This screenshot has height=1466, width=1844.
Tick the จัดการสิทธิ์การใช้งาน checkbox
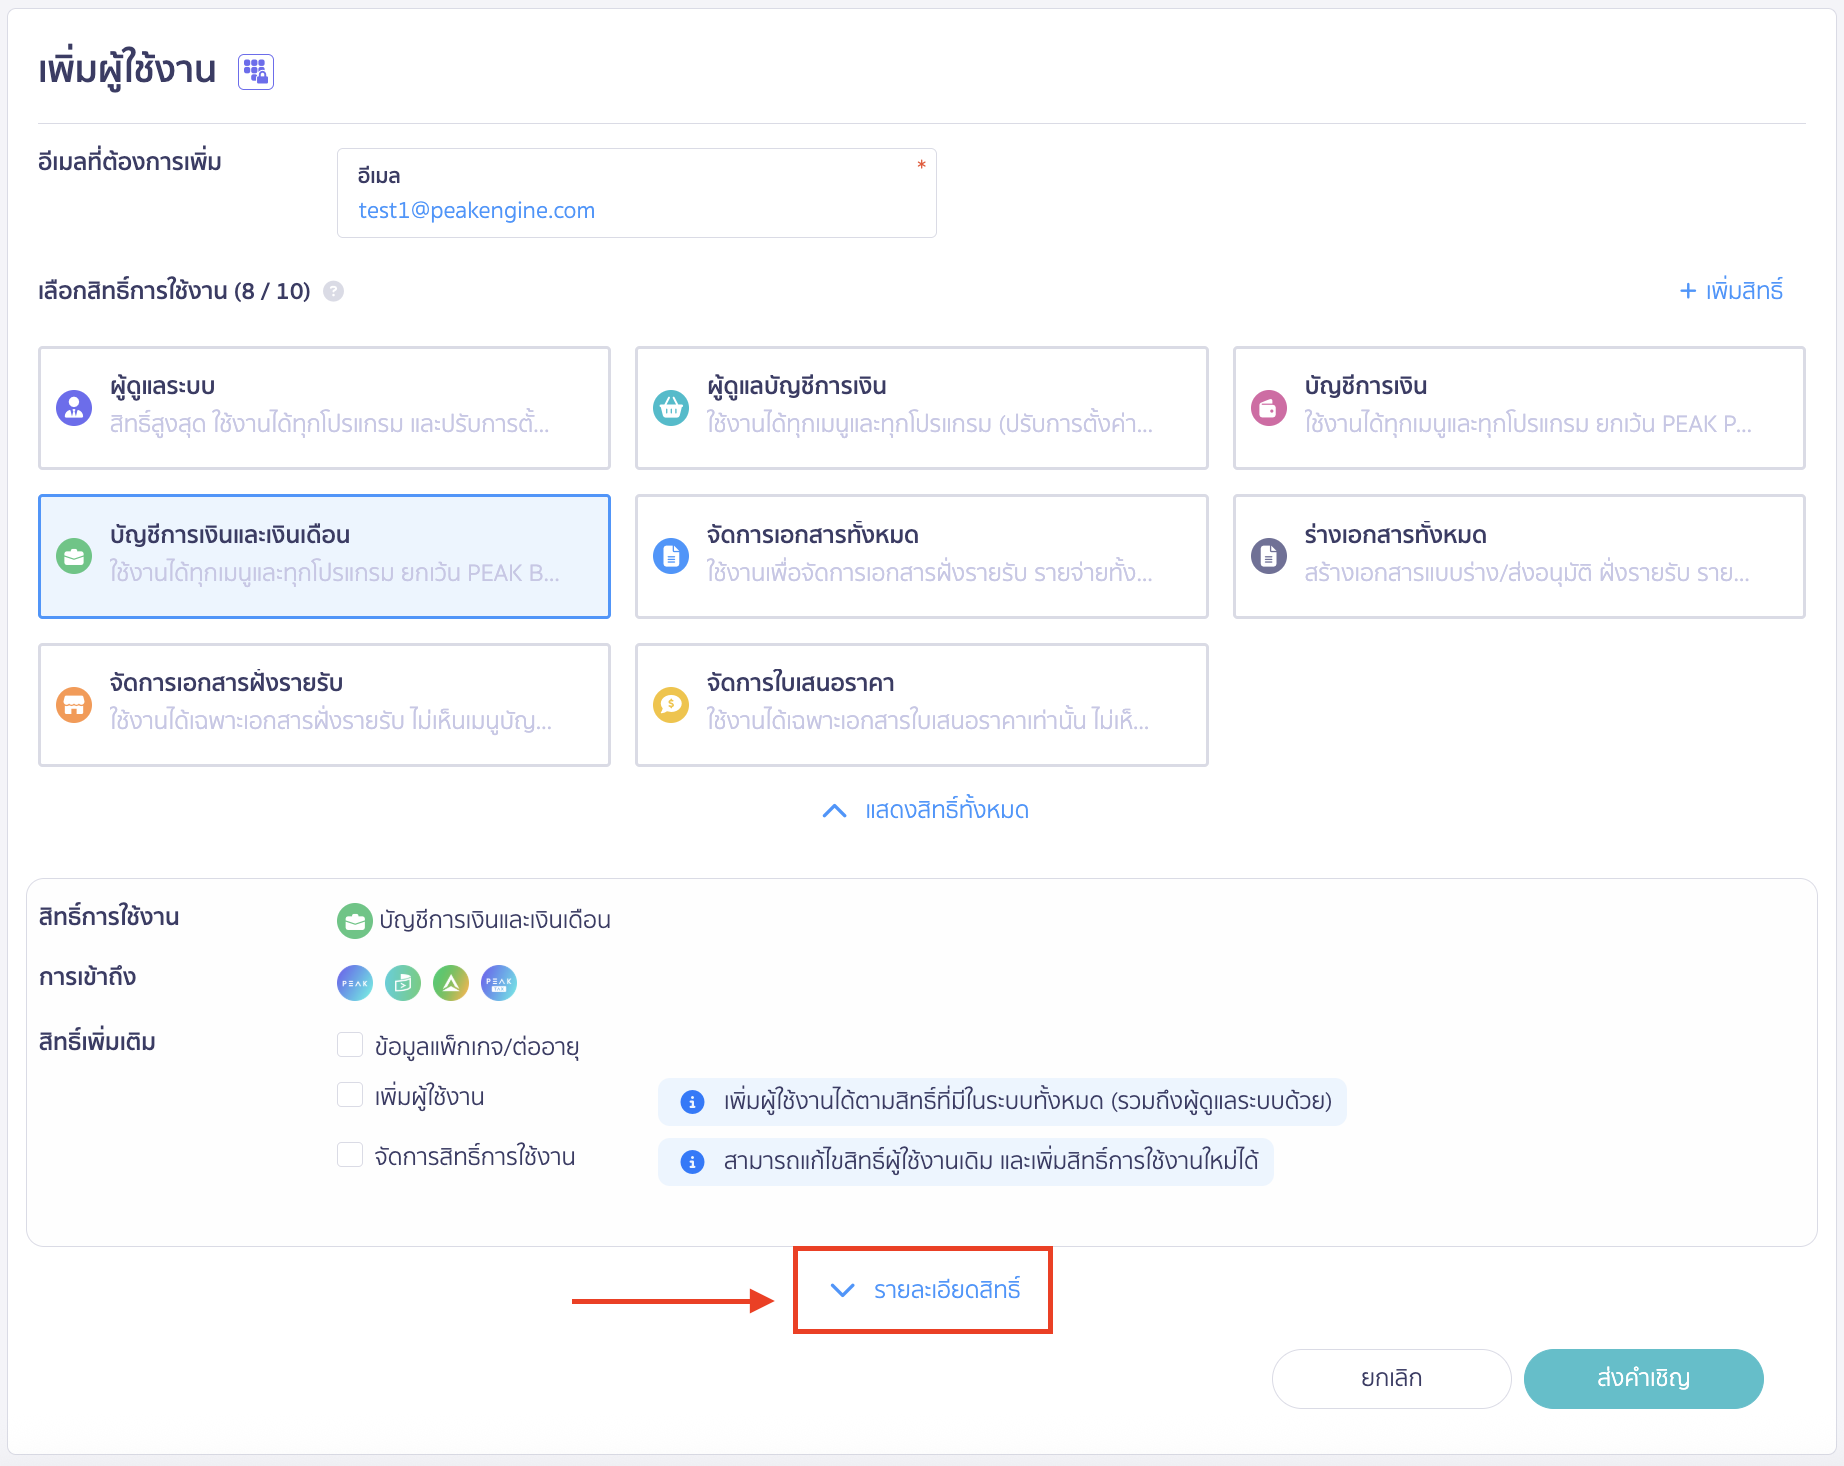pos(350,1155)
